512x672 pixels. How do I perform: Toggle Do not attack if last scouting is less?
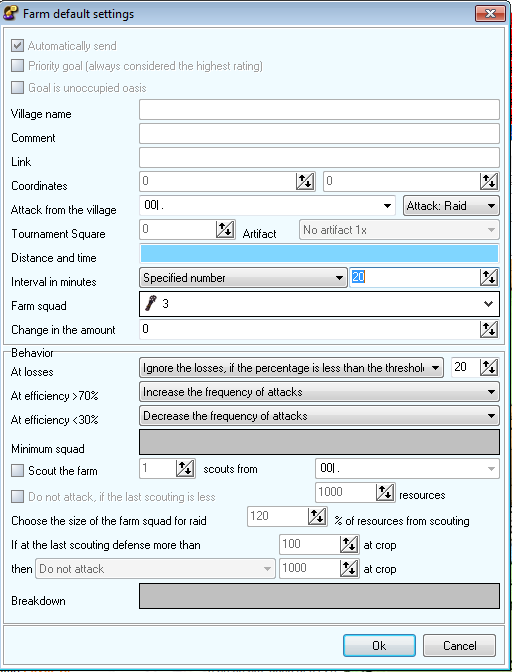coord(17,497)
